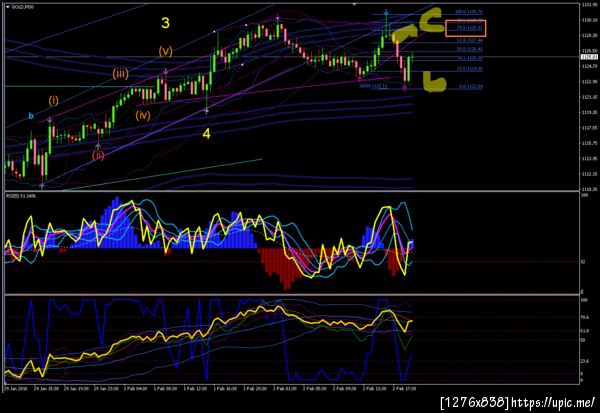600x413 pixels.
Task: Select the orange wave label (v)
Action: (165, 51)
